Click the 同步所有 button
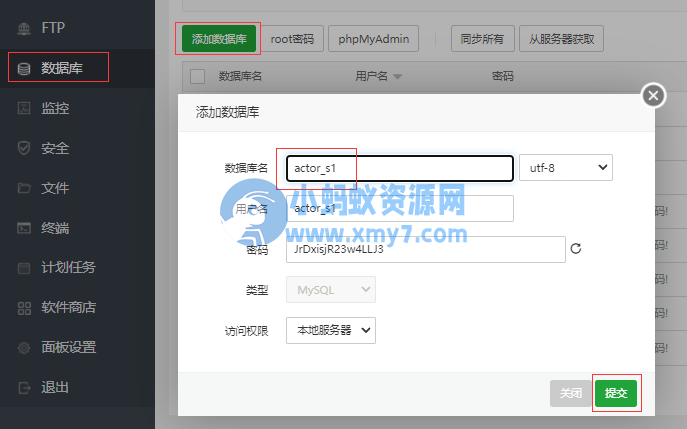Screen dimensions: 687x429 click(482, 39)
